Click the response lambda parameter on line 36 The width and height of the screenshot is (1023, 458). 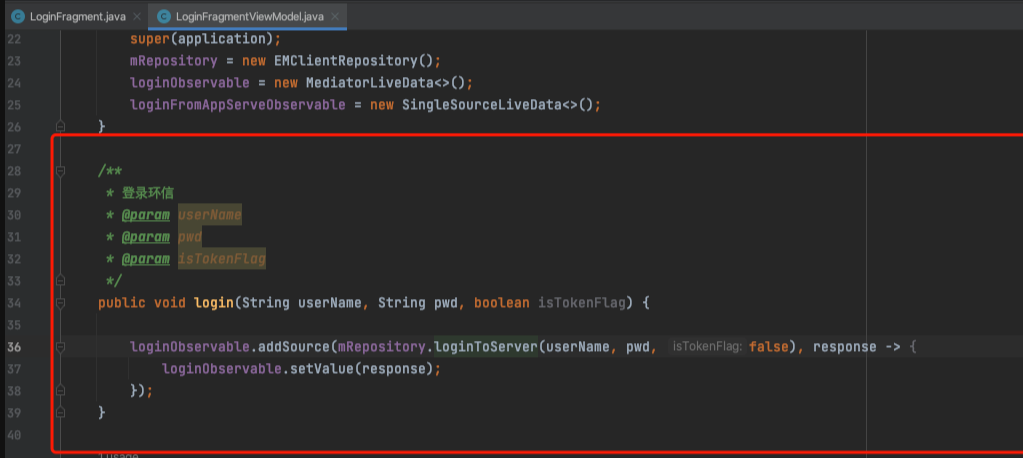[x=845, y=347]
